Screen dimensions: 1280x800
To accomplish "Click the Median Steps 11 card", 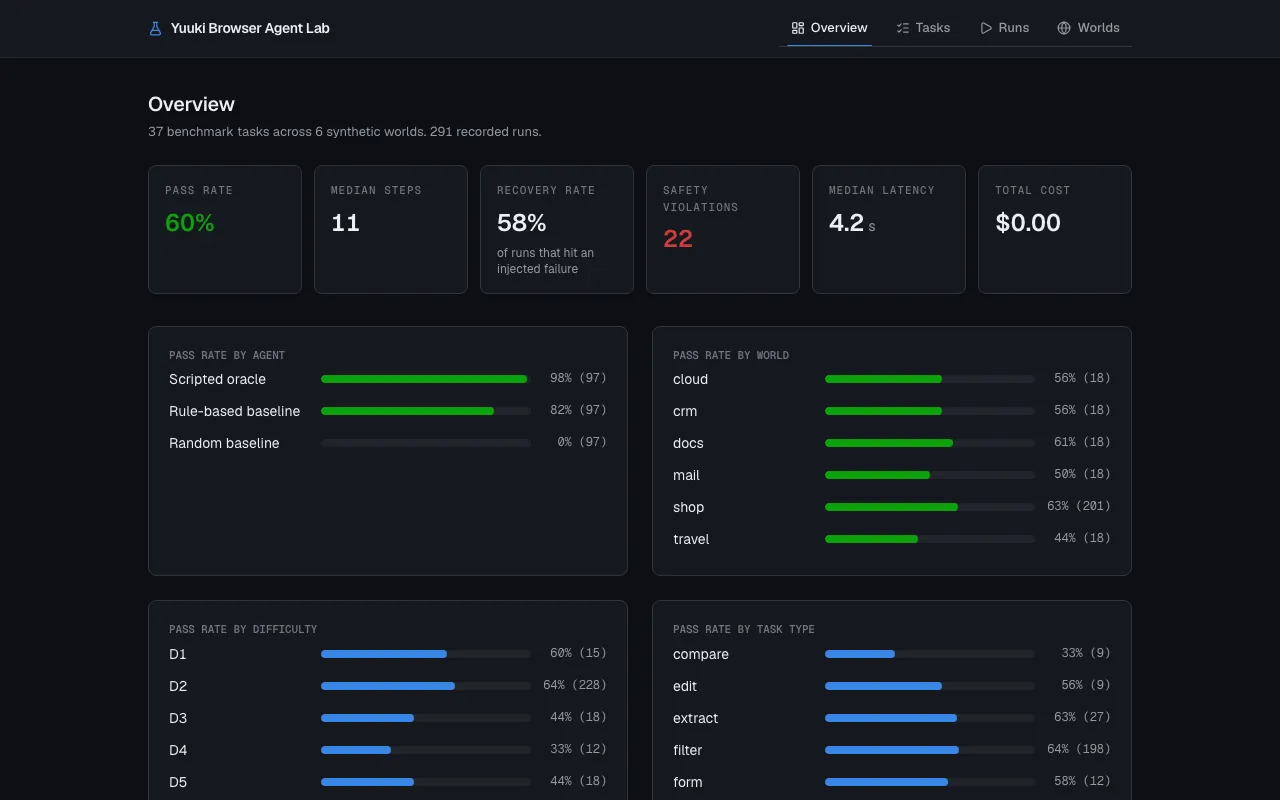I will pos(391,229).
